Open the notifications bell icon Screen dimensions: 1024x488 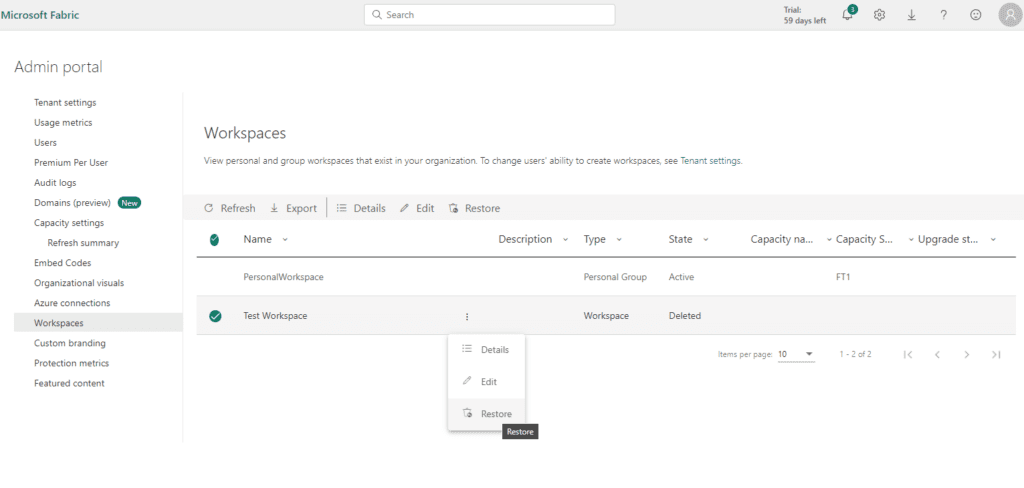pyautogui.click(x=848, y=15)
